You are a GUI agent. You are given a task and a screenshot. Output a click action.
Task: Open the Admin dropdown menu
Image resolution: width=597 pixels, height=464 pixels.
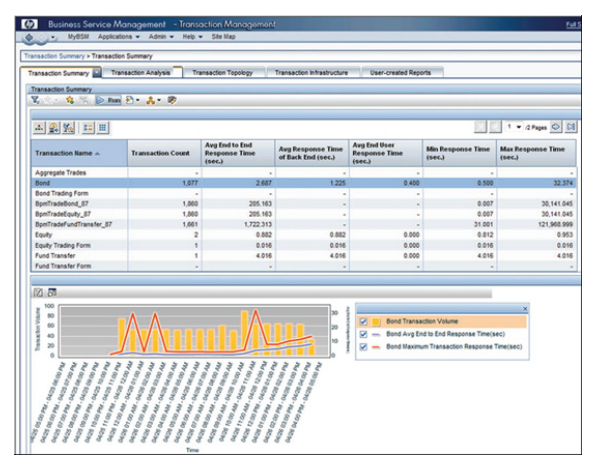[161, 37]
